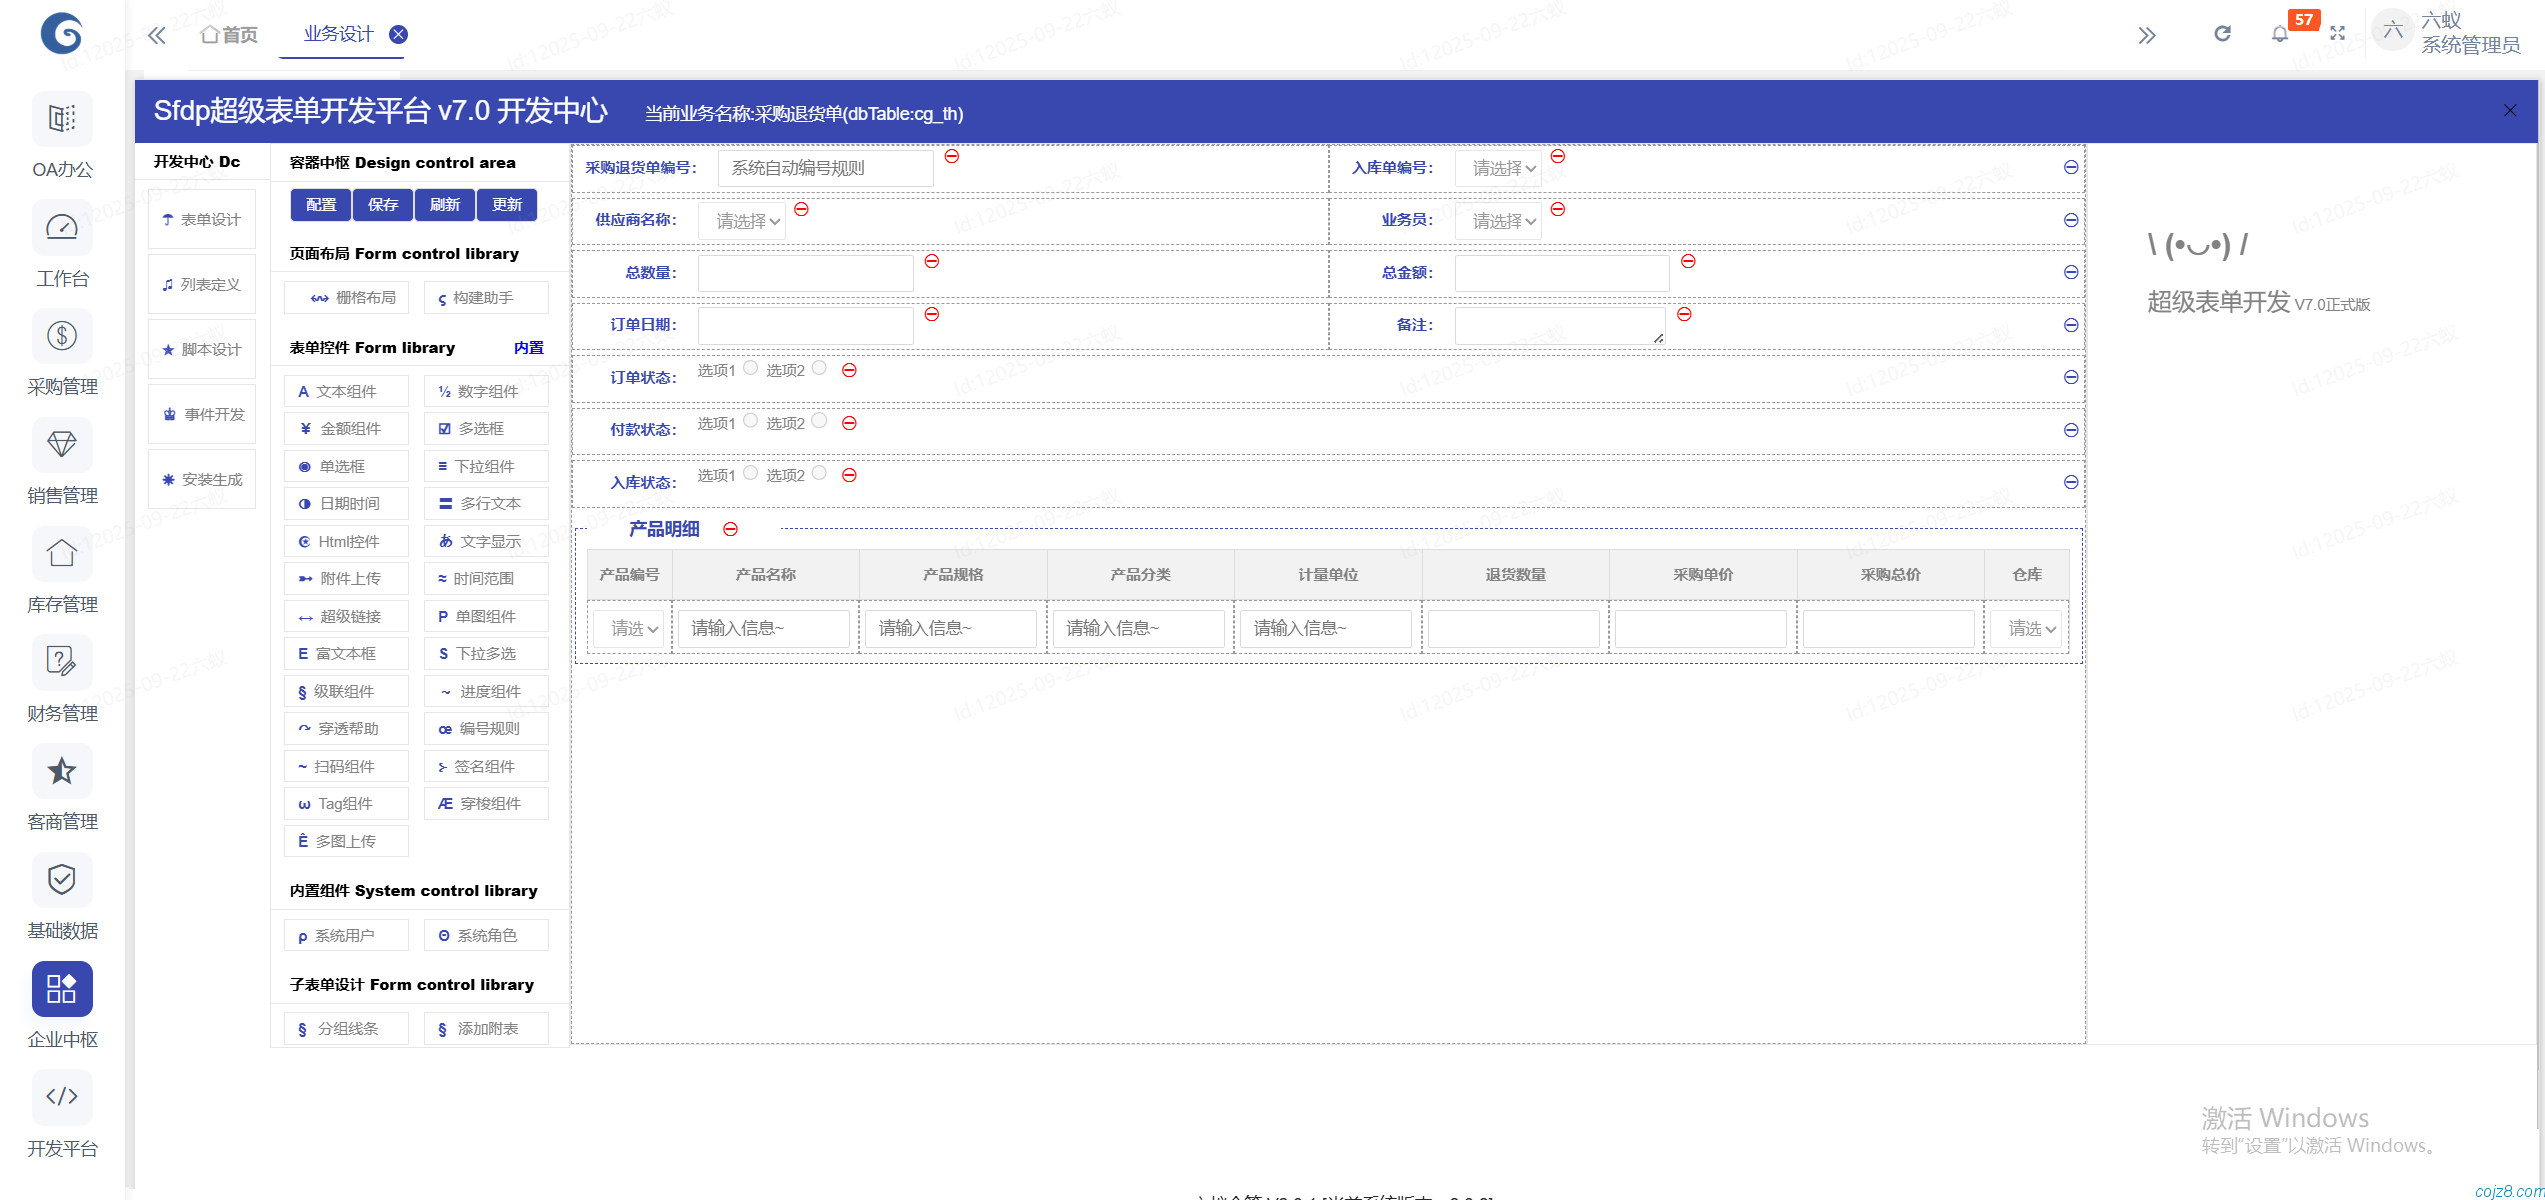Select 选项1 radio for 订单状态
Image resolution: width=2545 pixels, height=1200 pixels.
point(751,368)
